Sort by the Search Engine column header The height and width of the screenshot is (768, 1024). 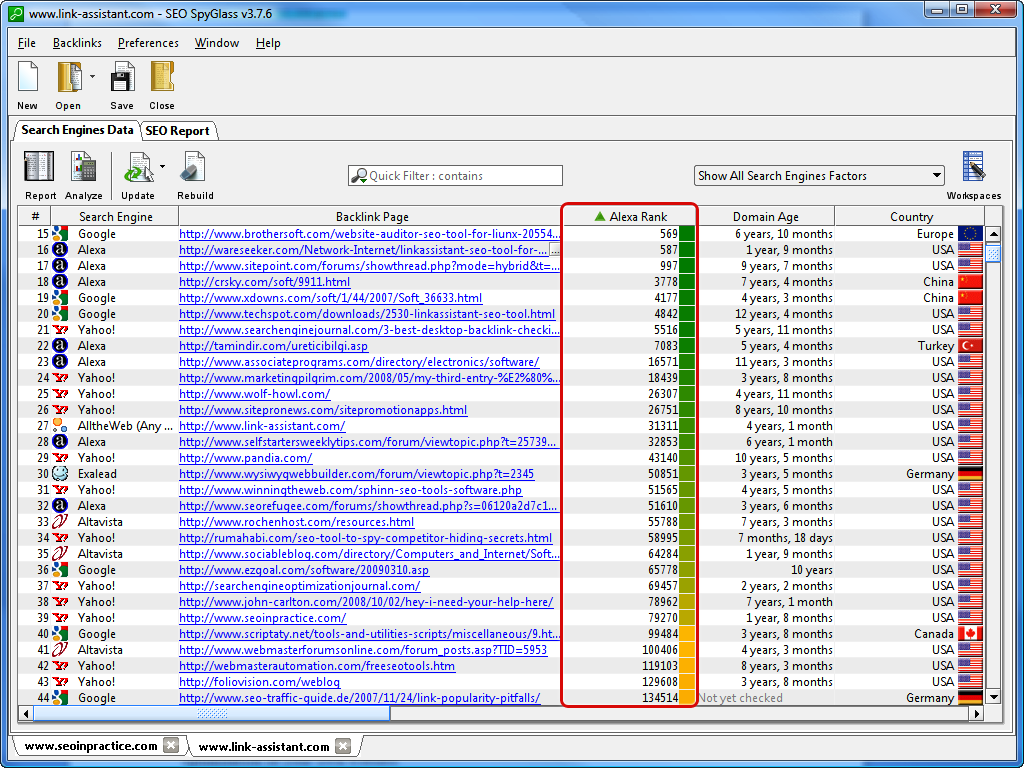click(115, 217)
